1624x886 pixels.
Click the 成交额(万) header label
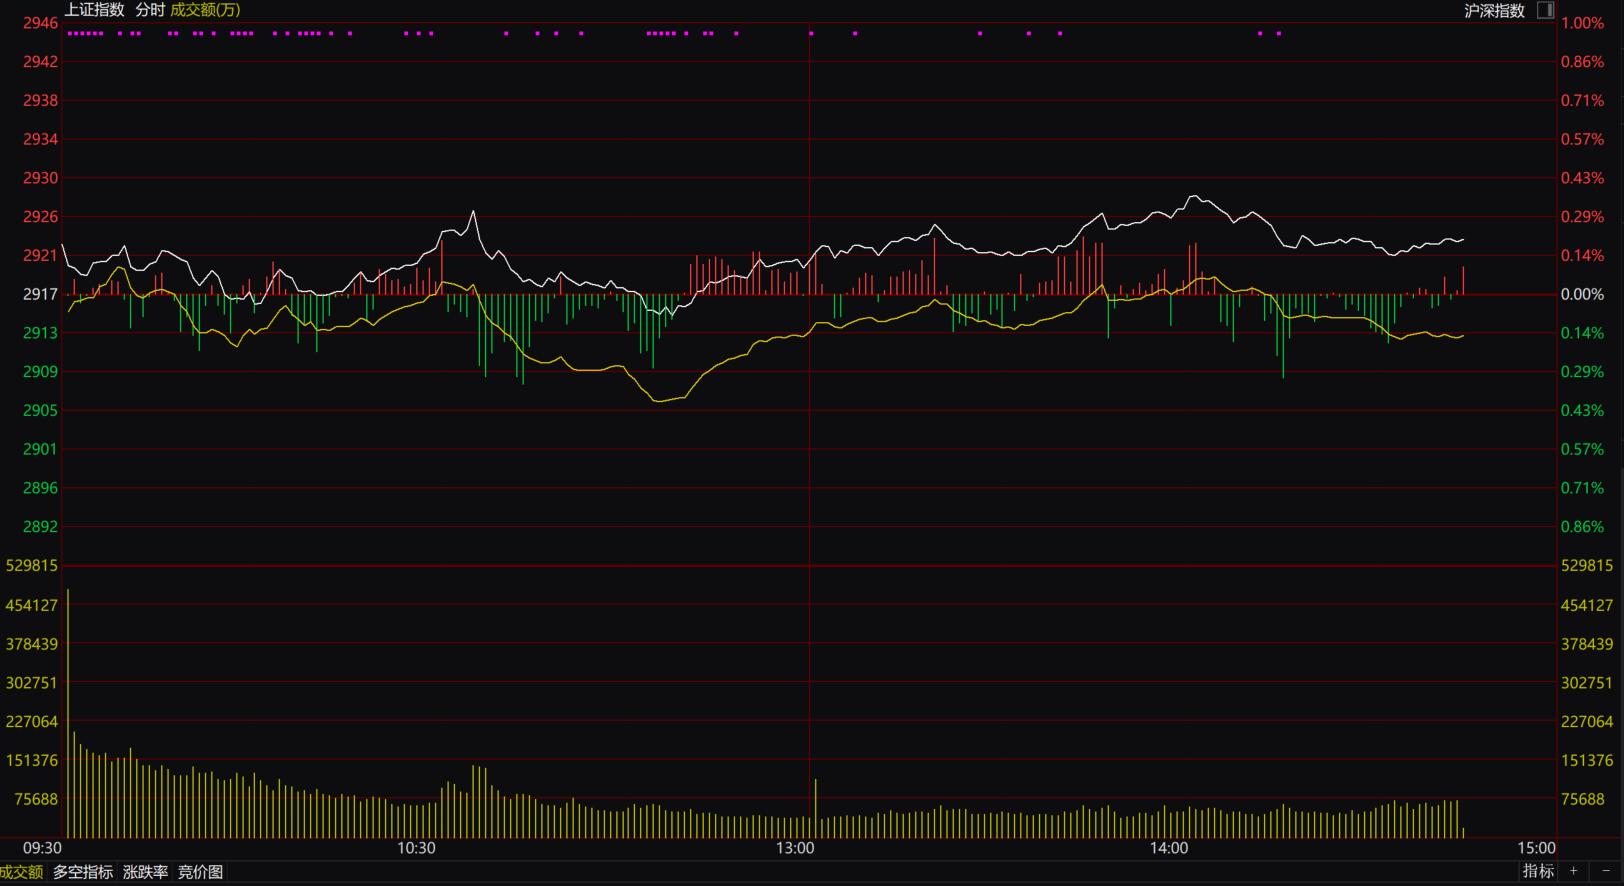pos(206,9)
